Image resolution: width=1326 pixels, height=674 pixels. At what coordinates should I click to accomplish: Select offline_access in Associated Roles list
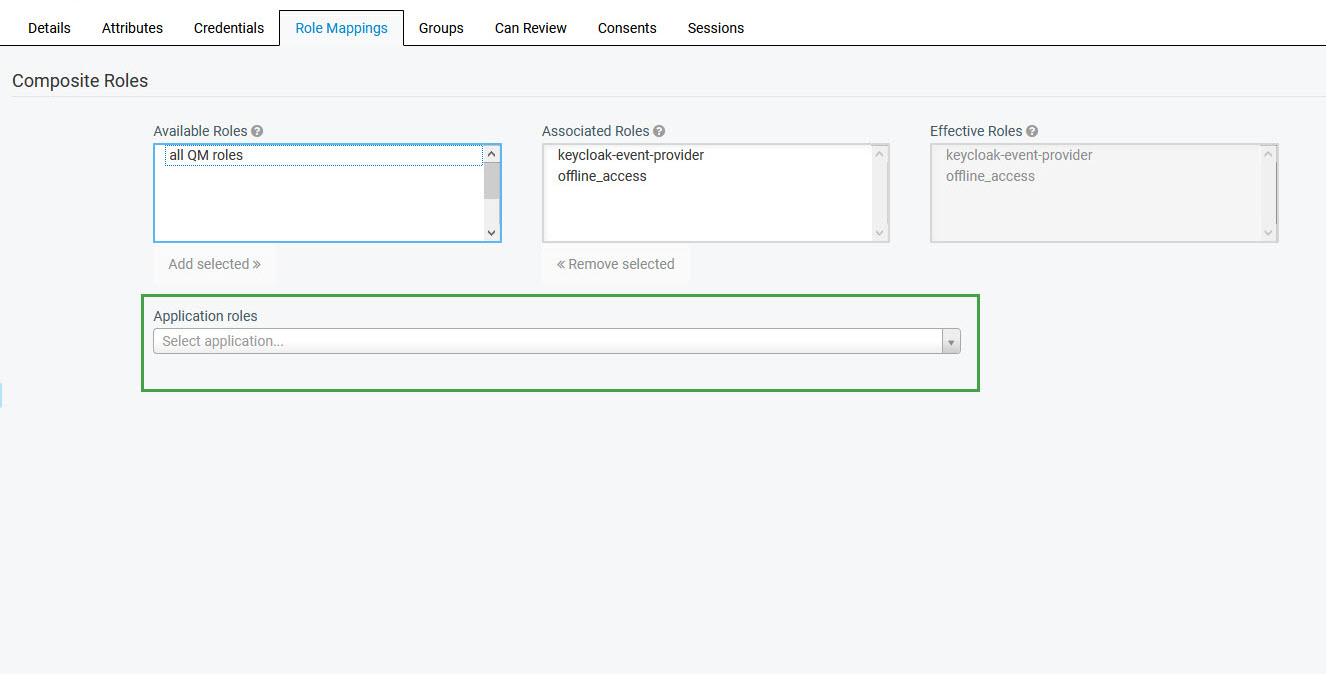click(x=602, y=176)
